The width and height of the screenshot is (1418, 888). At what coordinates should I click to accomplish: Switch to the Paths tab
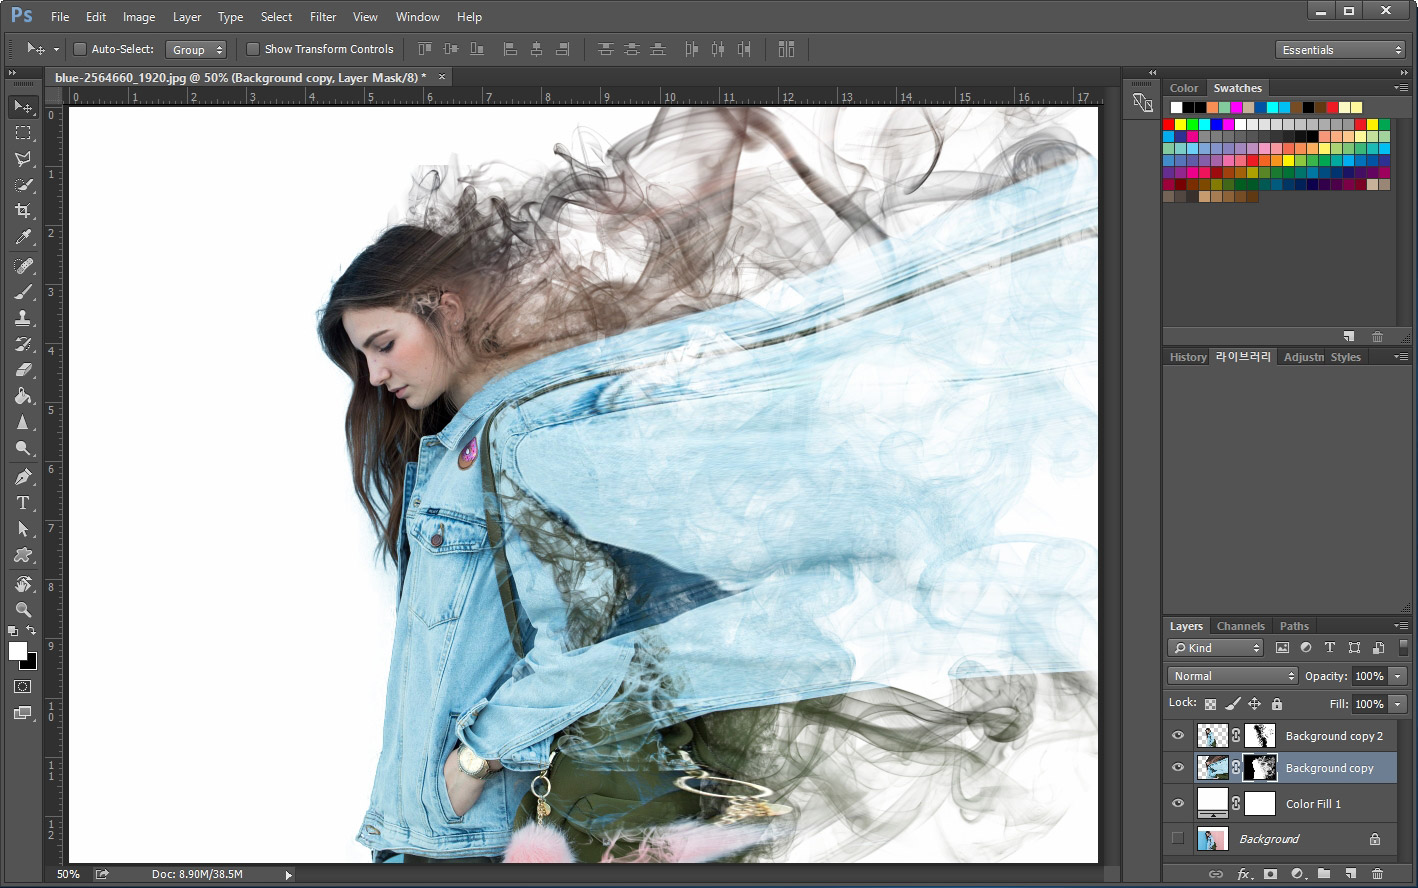(x=1294, y=626)
